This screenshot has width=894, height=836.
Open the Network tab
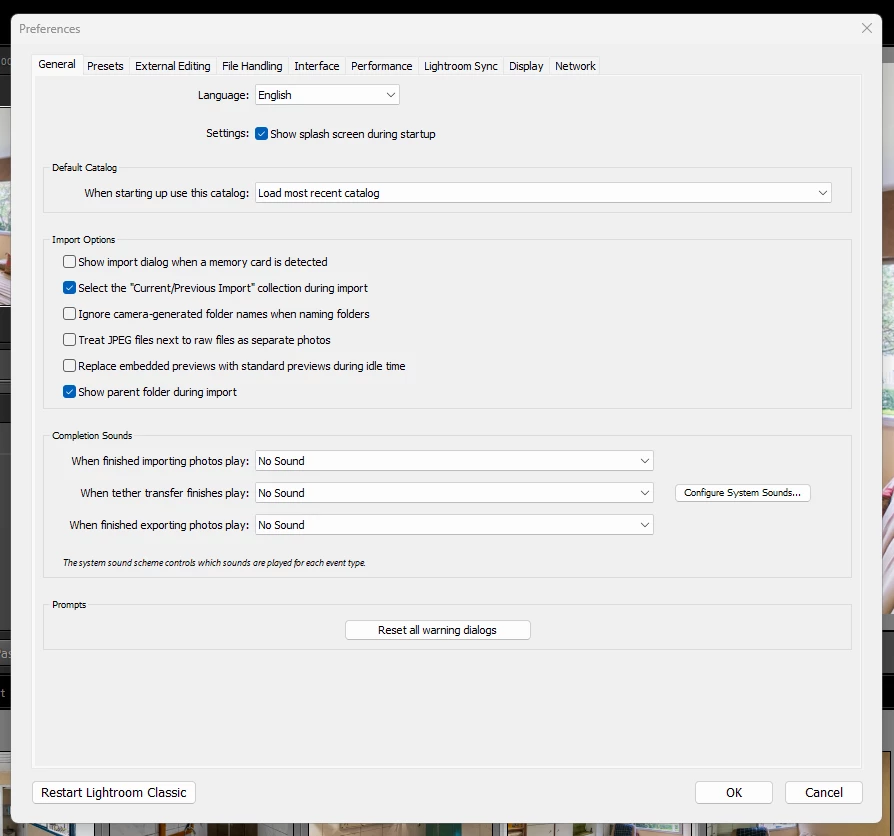click(x=575, y=66)
